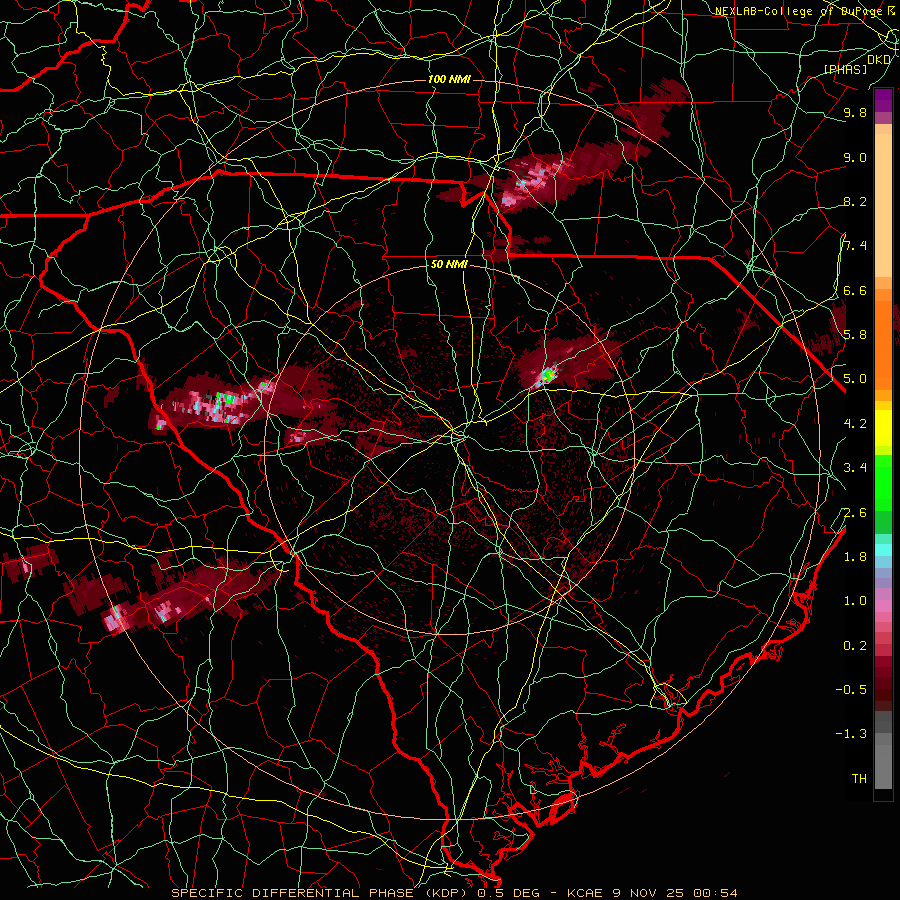
Task: Click the TH label at the scale bottom
Action: click(x=859, y=779)
